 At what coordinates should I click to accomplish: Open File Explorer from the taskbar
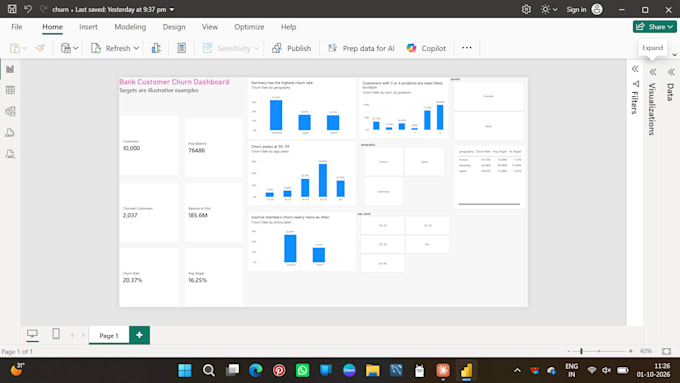(x=373, y=370)
